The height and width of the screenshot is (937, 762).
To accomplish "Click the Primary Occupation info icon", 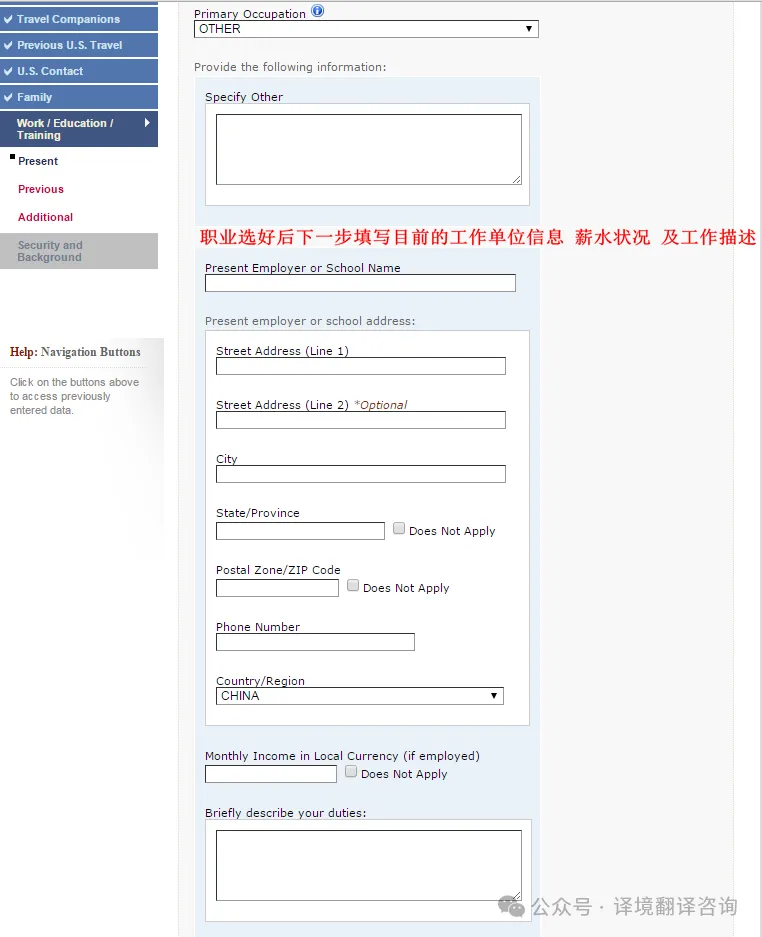I will [318, 11].
